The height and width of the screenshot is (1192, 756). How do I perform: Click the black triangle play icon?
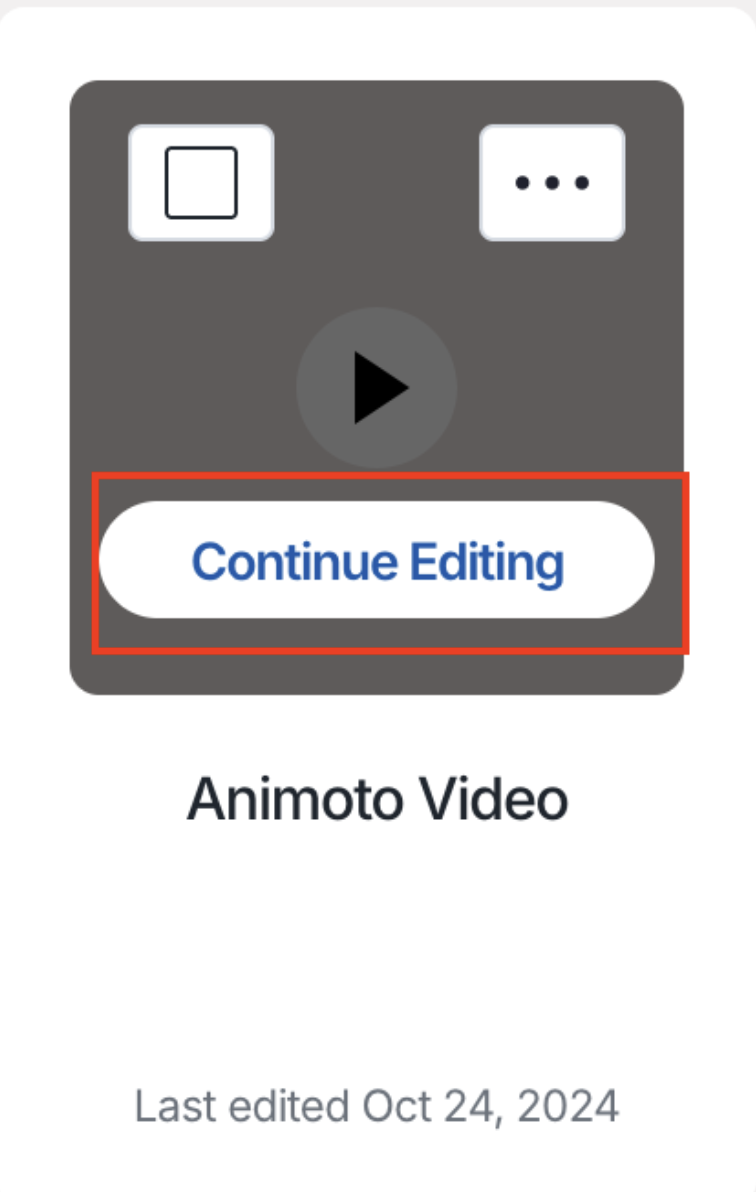tap(380, 387)
